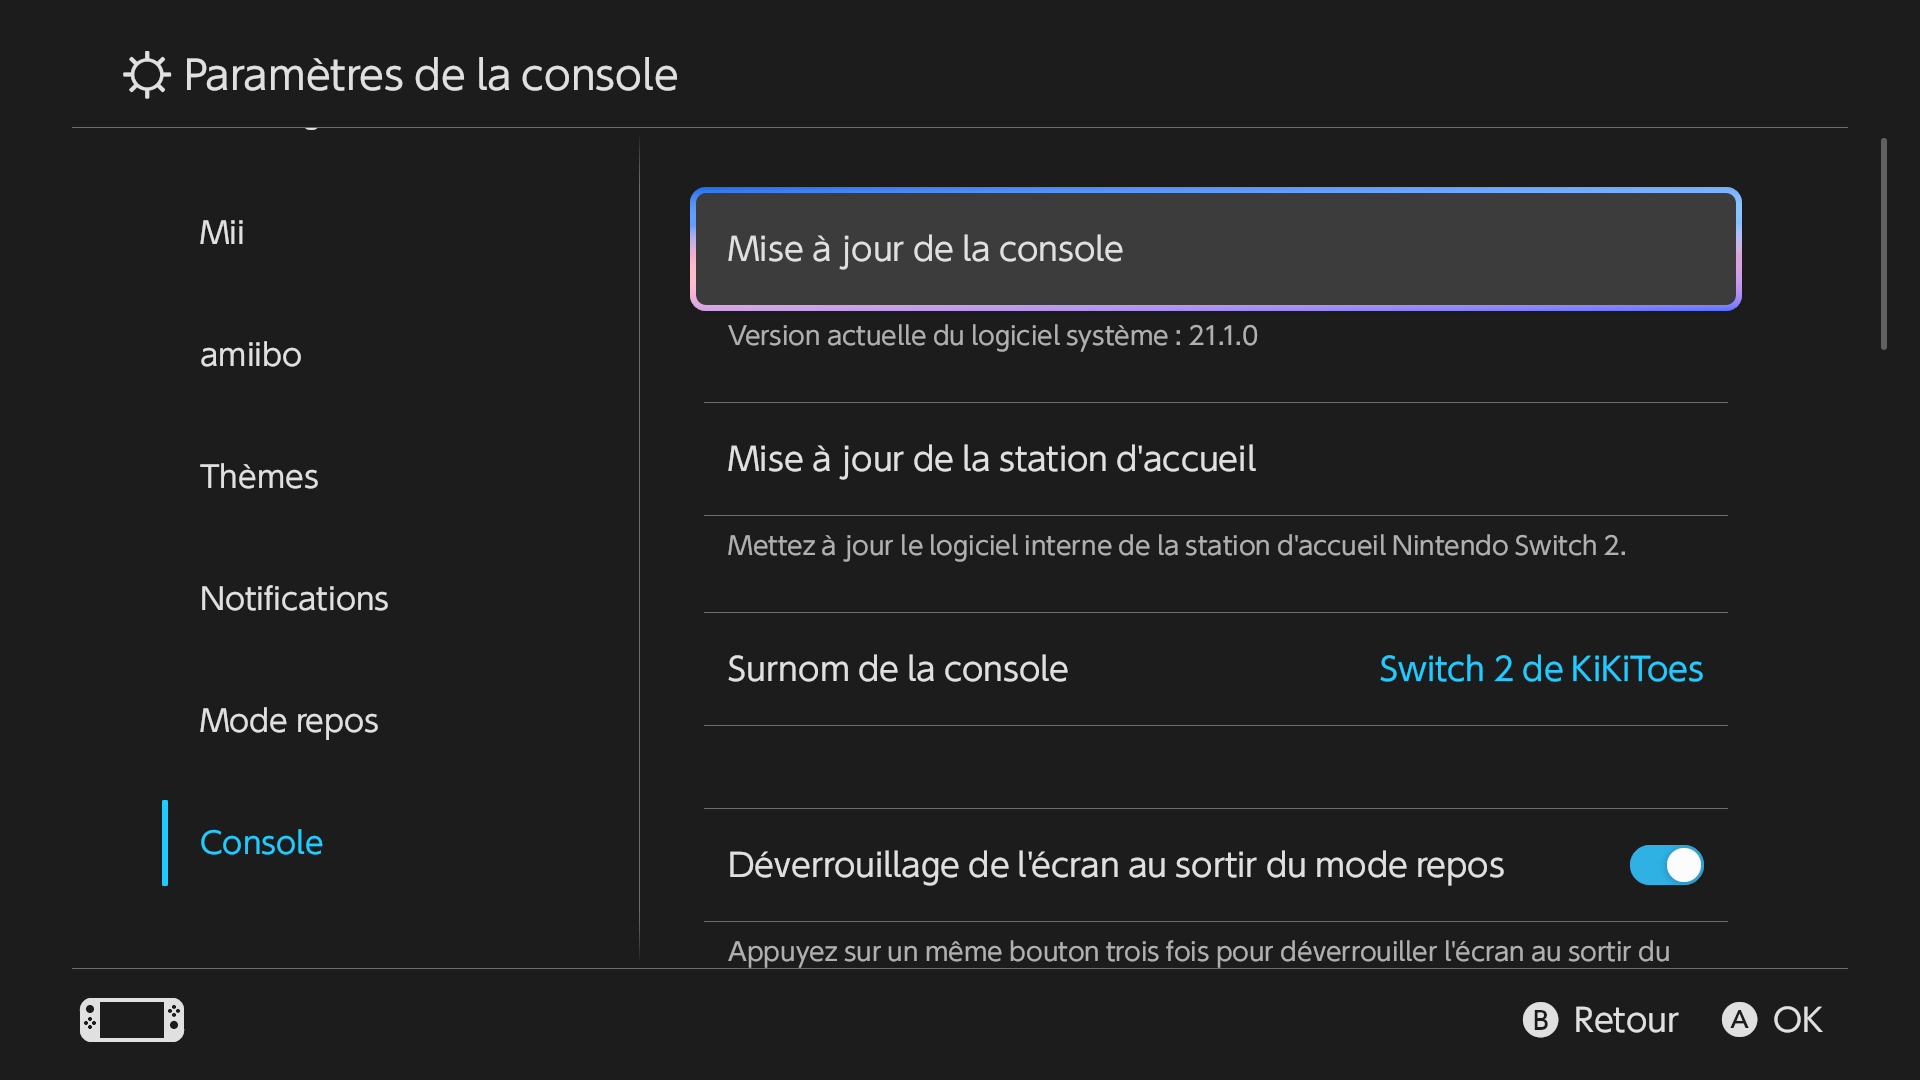Launch the dock update option
The image size is (1920, 1080).
point(990,459)
